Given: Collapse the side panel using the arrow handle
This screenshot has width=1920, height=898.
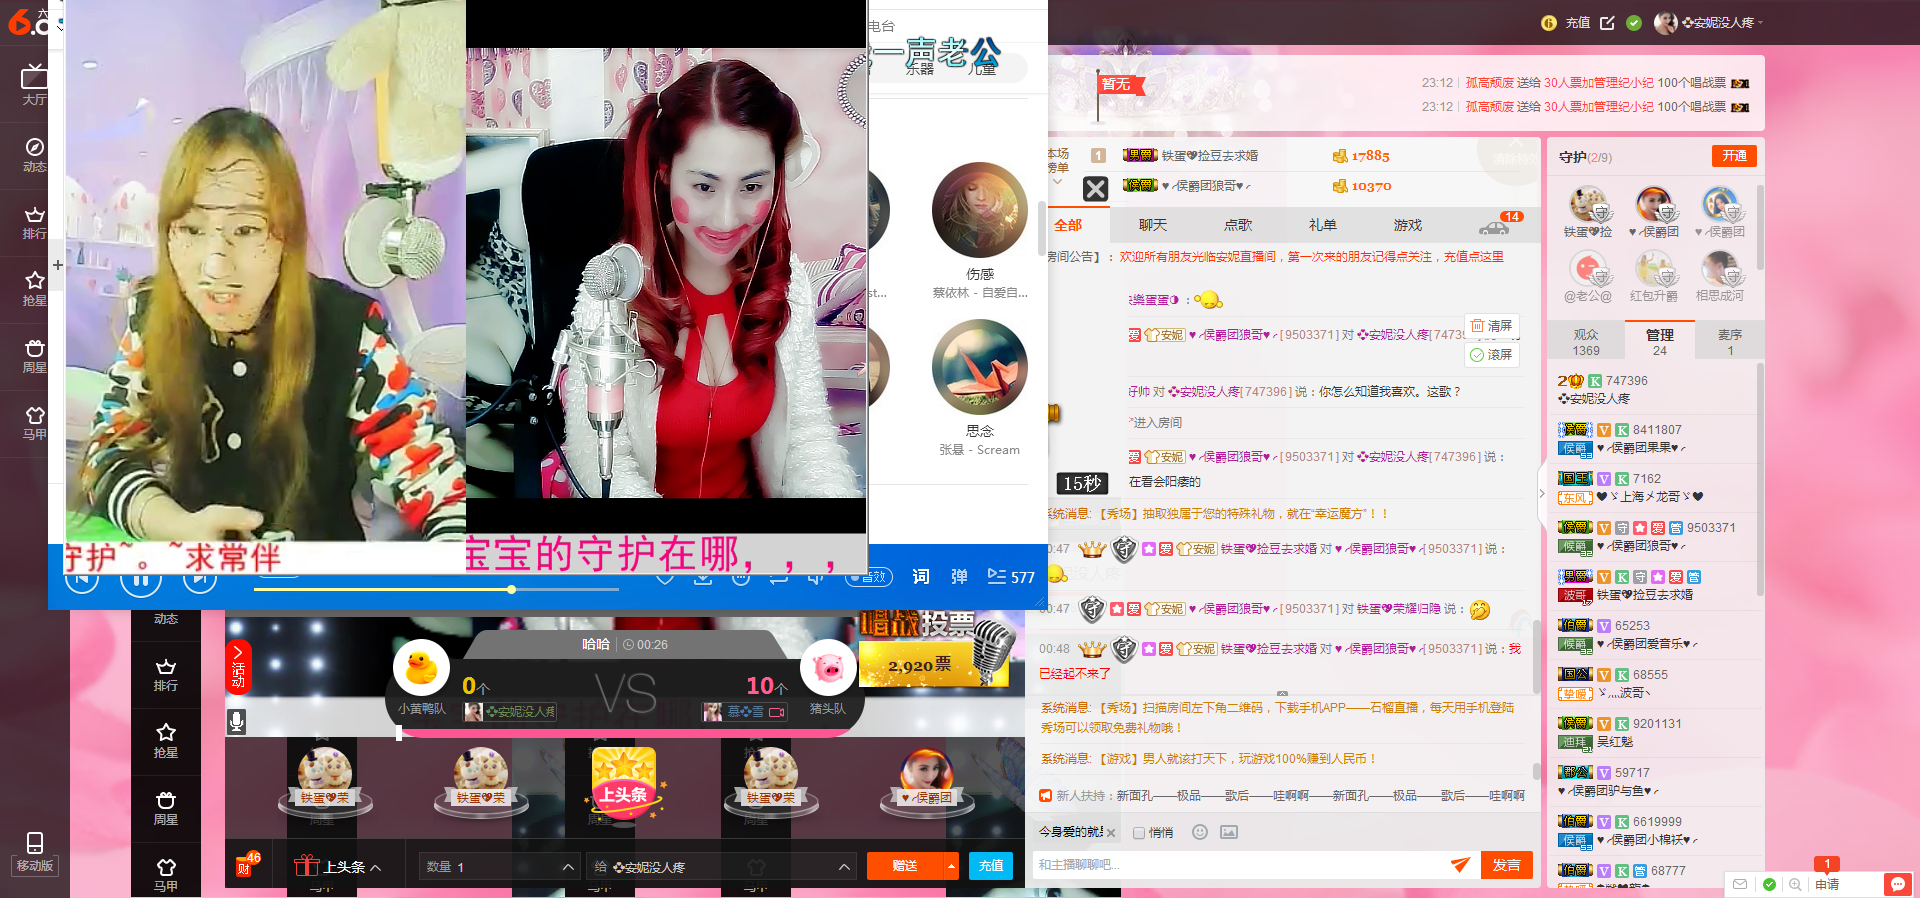Looking at the screenshot, I should (1541, 494).
